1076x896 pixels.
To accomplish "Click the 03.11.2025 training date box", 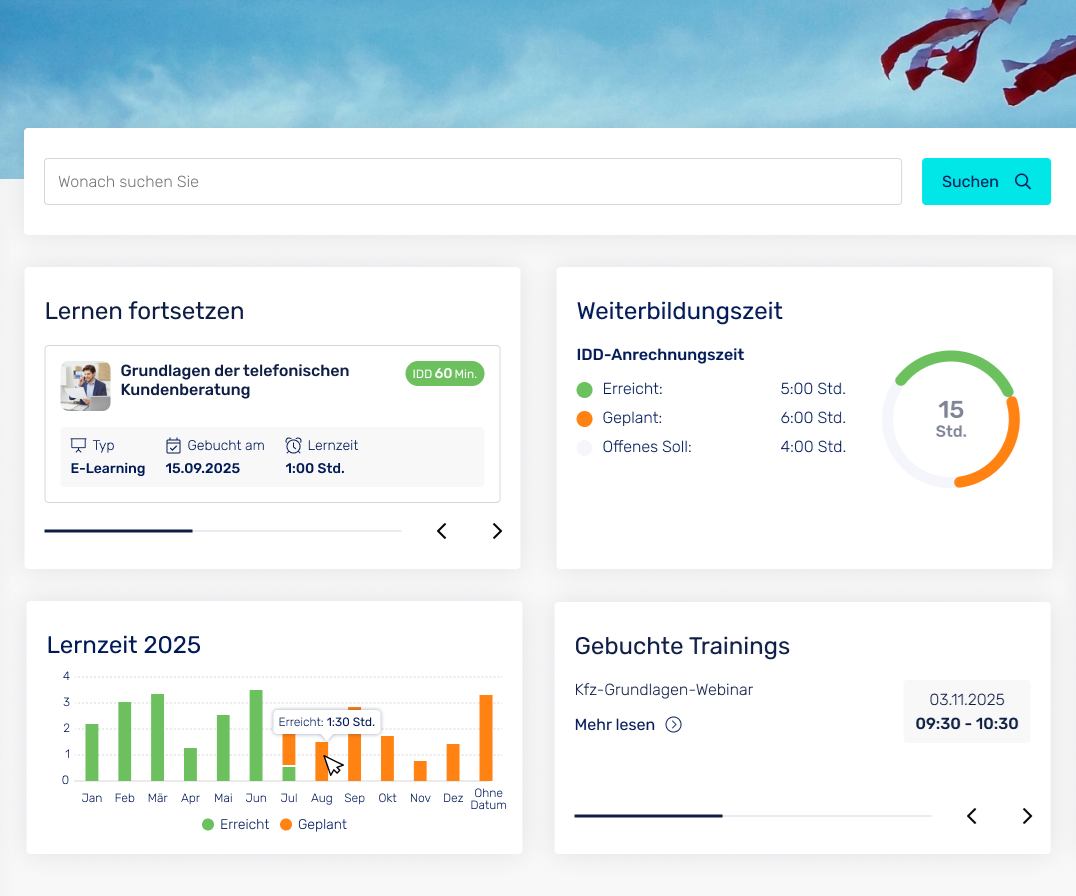I will [966, 711].
